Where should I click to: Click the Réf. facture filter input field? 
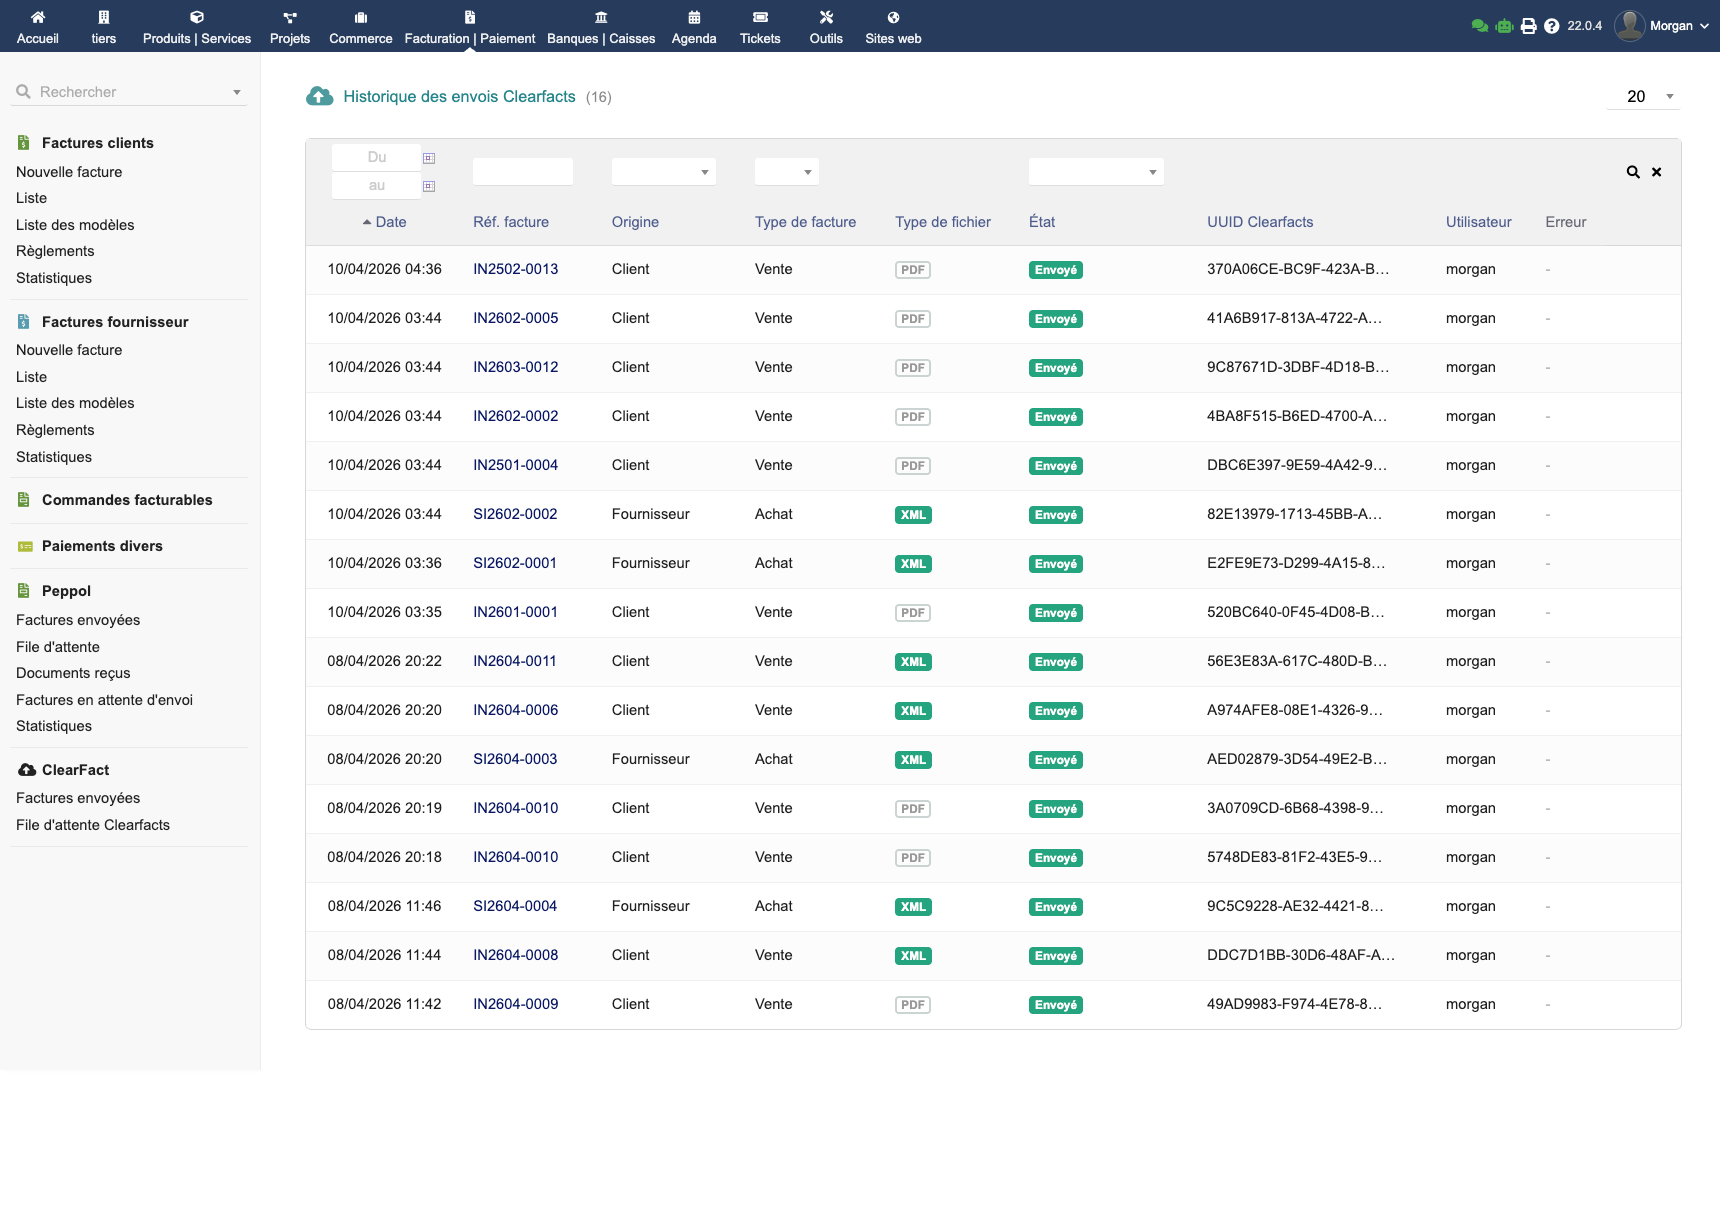tap(522, 172)
